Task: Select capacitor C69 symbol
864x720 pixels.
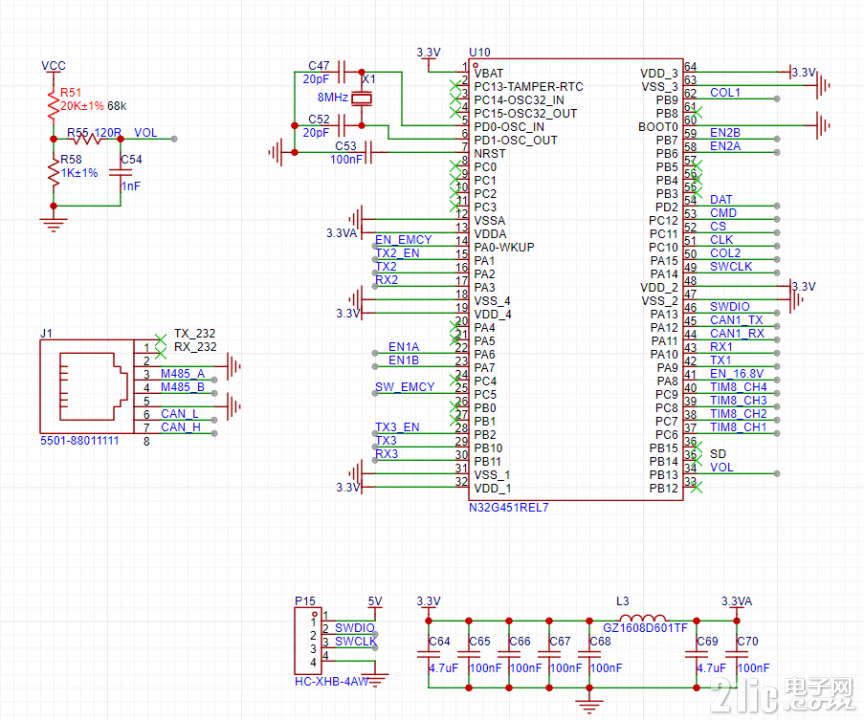Action: click(x=696, y=654)
